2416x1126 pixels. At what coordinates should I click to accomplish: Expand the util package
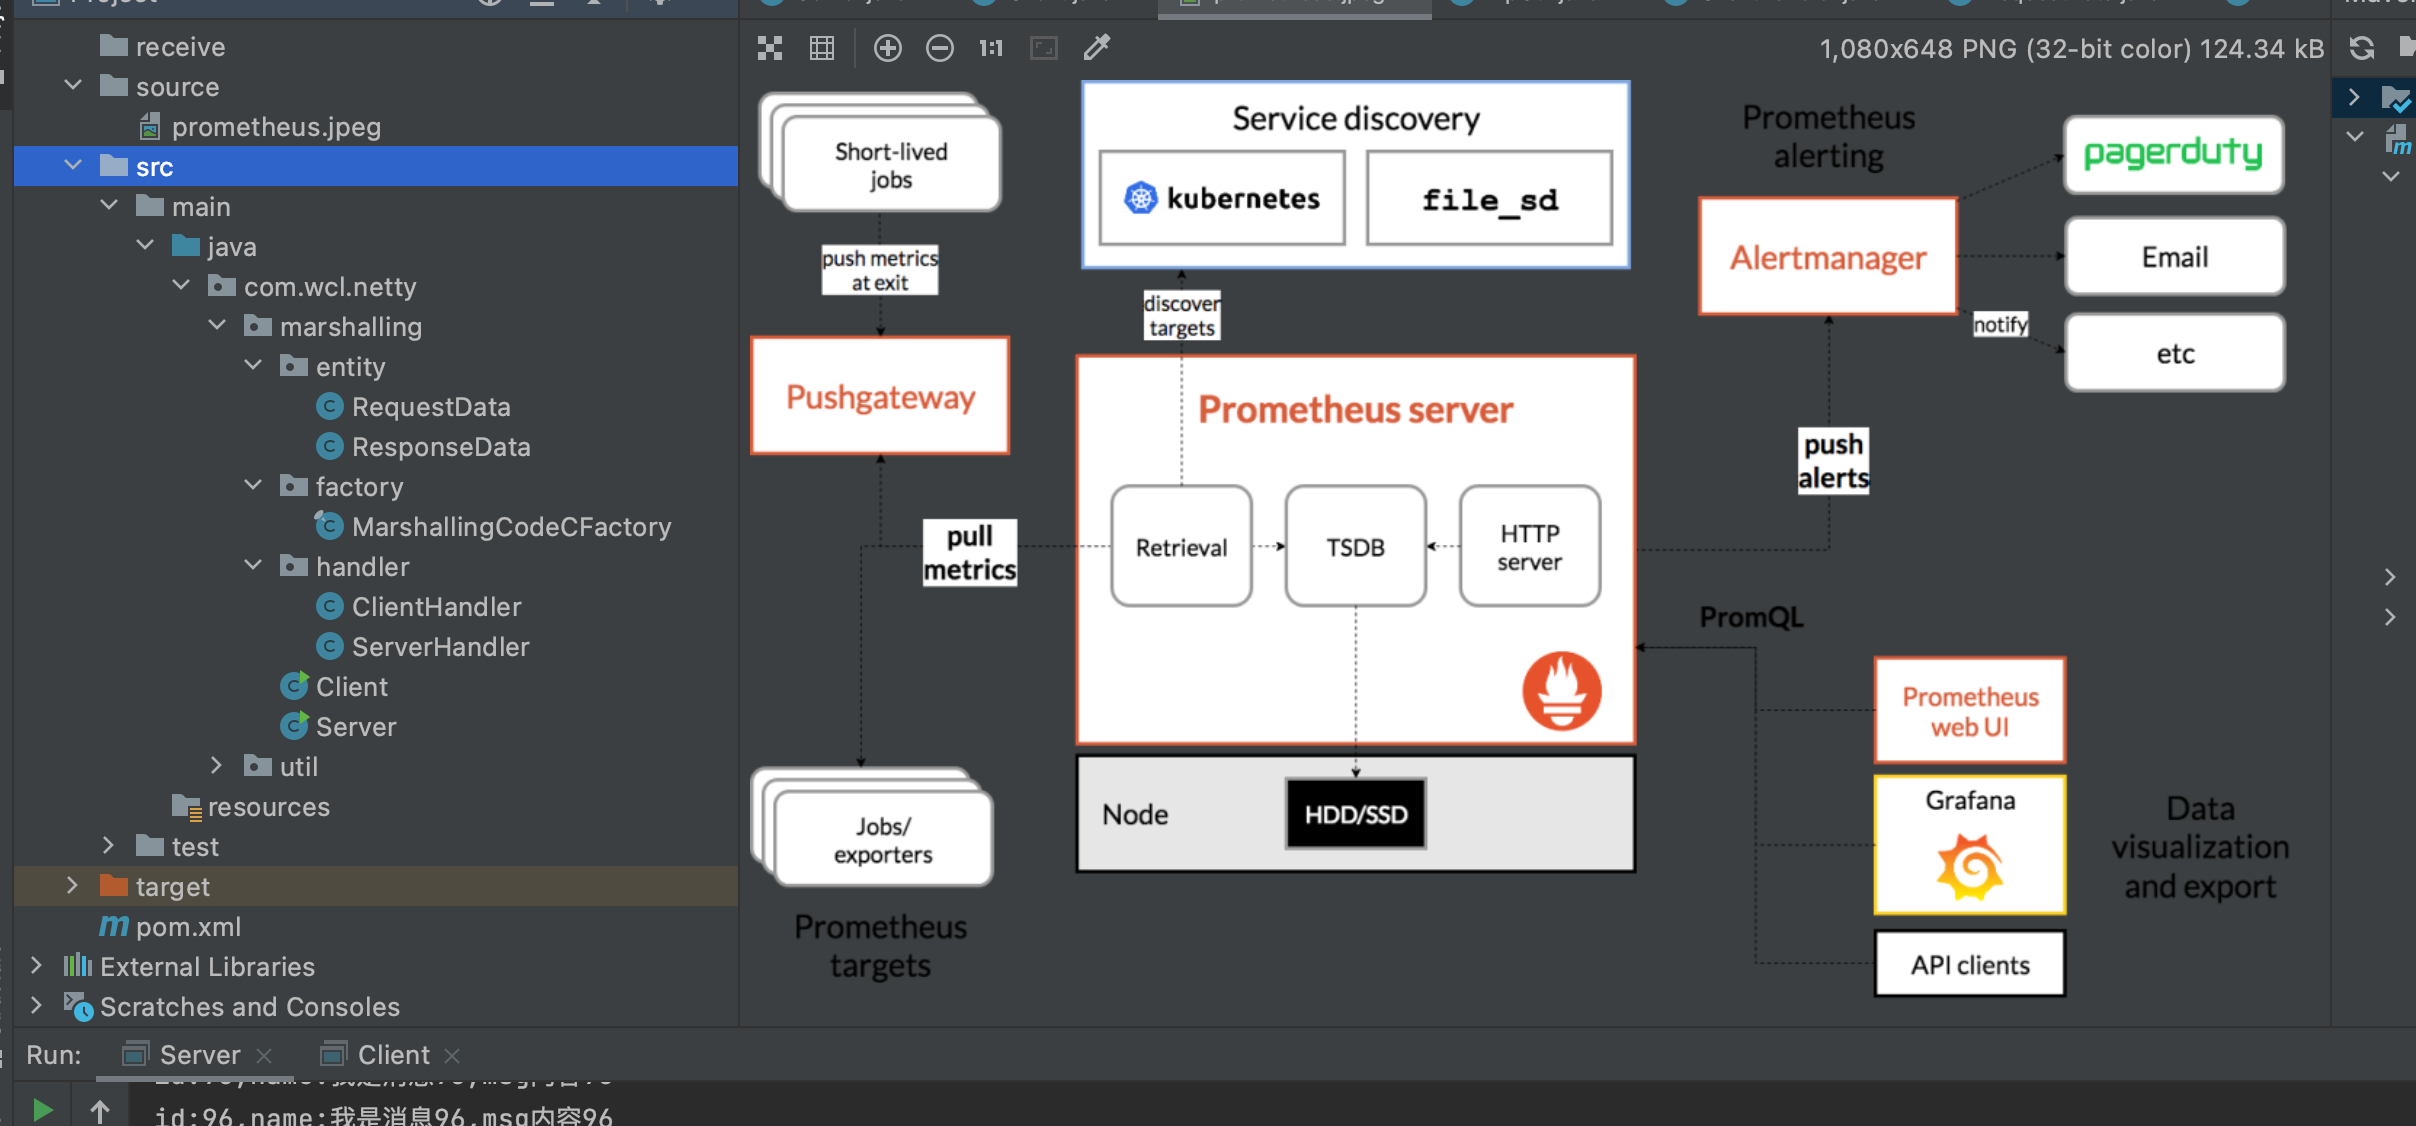pos(217,766)
